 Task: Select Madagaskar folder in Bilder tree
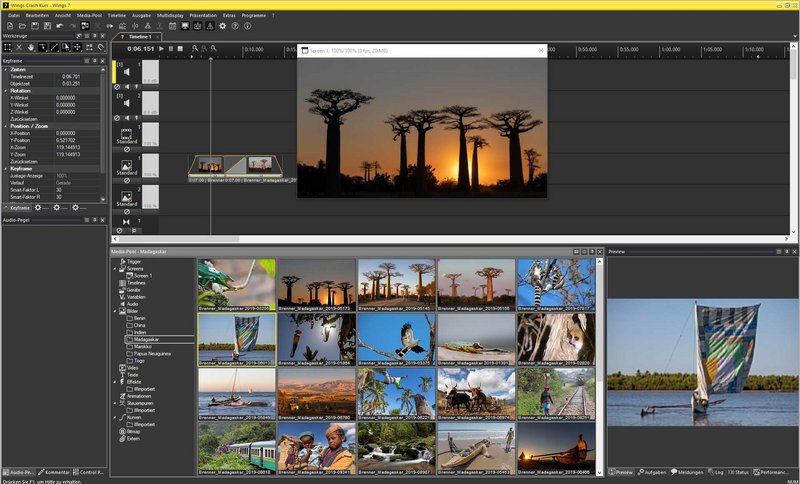146,339
